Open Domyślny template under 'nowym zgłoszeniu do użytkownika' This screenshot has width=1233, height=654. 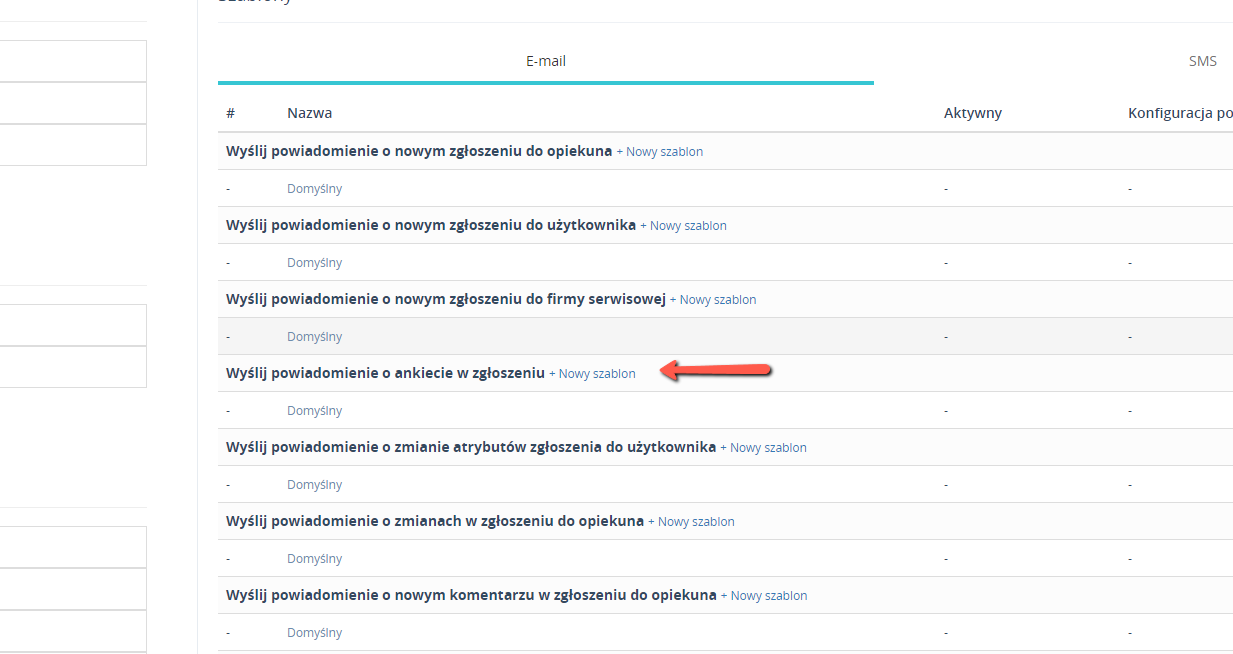click(314, 263)
